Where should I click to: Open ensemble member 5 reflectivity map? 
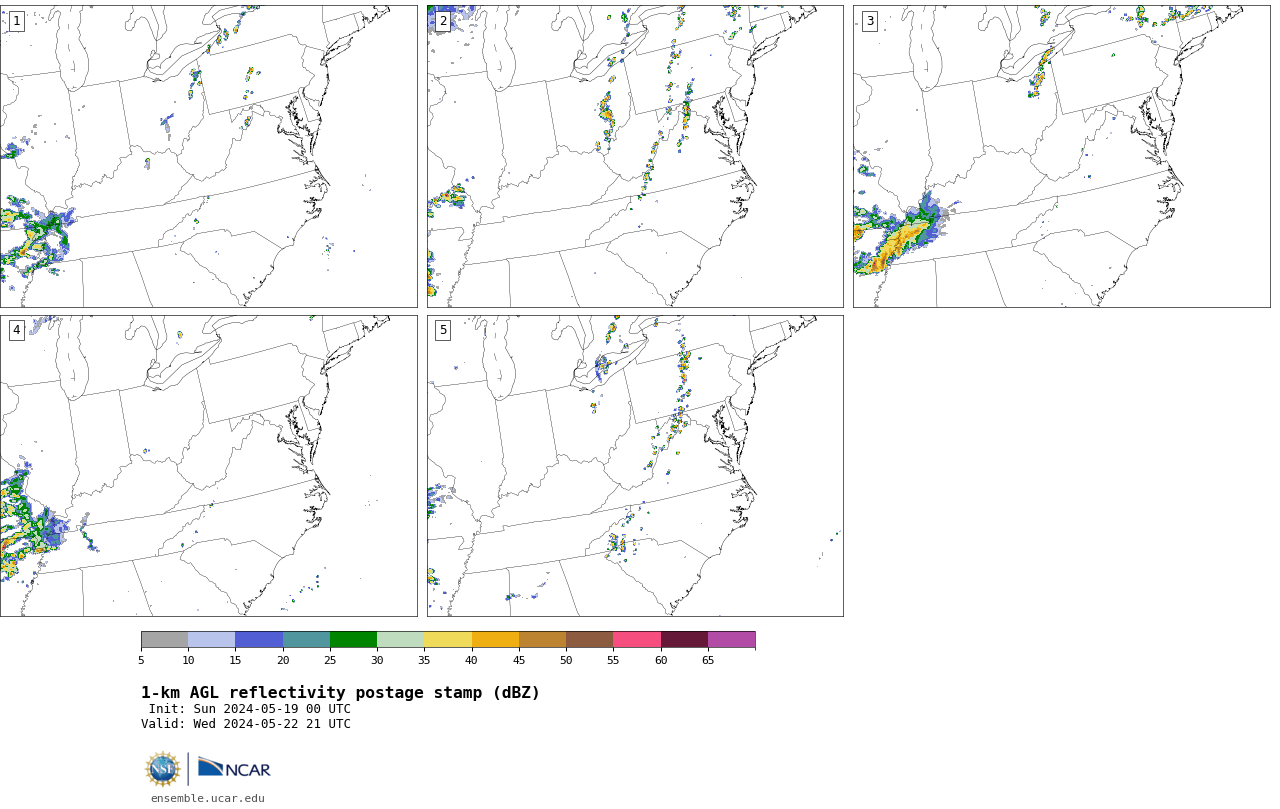tap(635, 466)
